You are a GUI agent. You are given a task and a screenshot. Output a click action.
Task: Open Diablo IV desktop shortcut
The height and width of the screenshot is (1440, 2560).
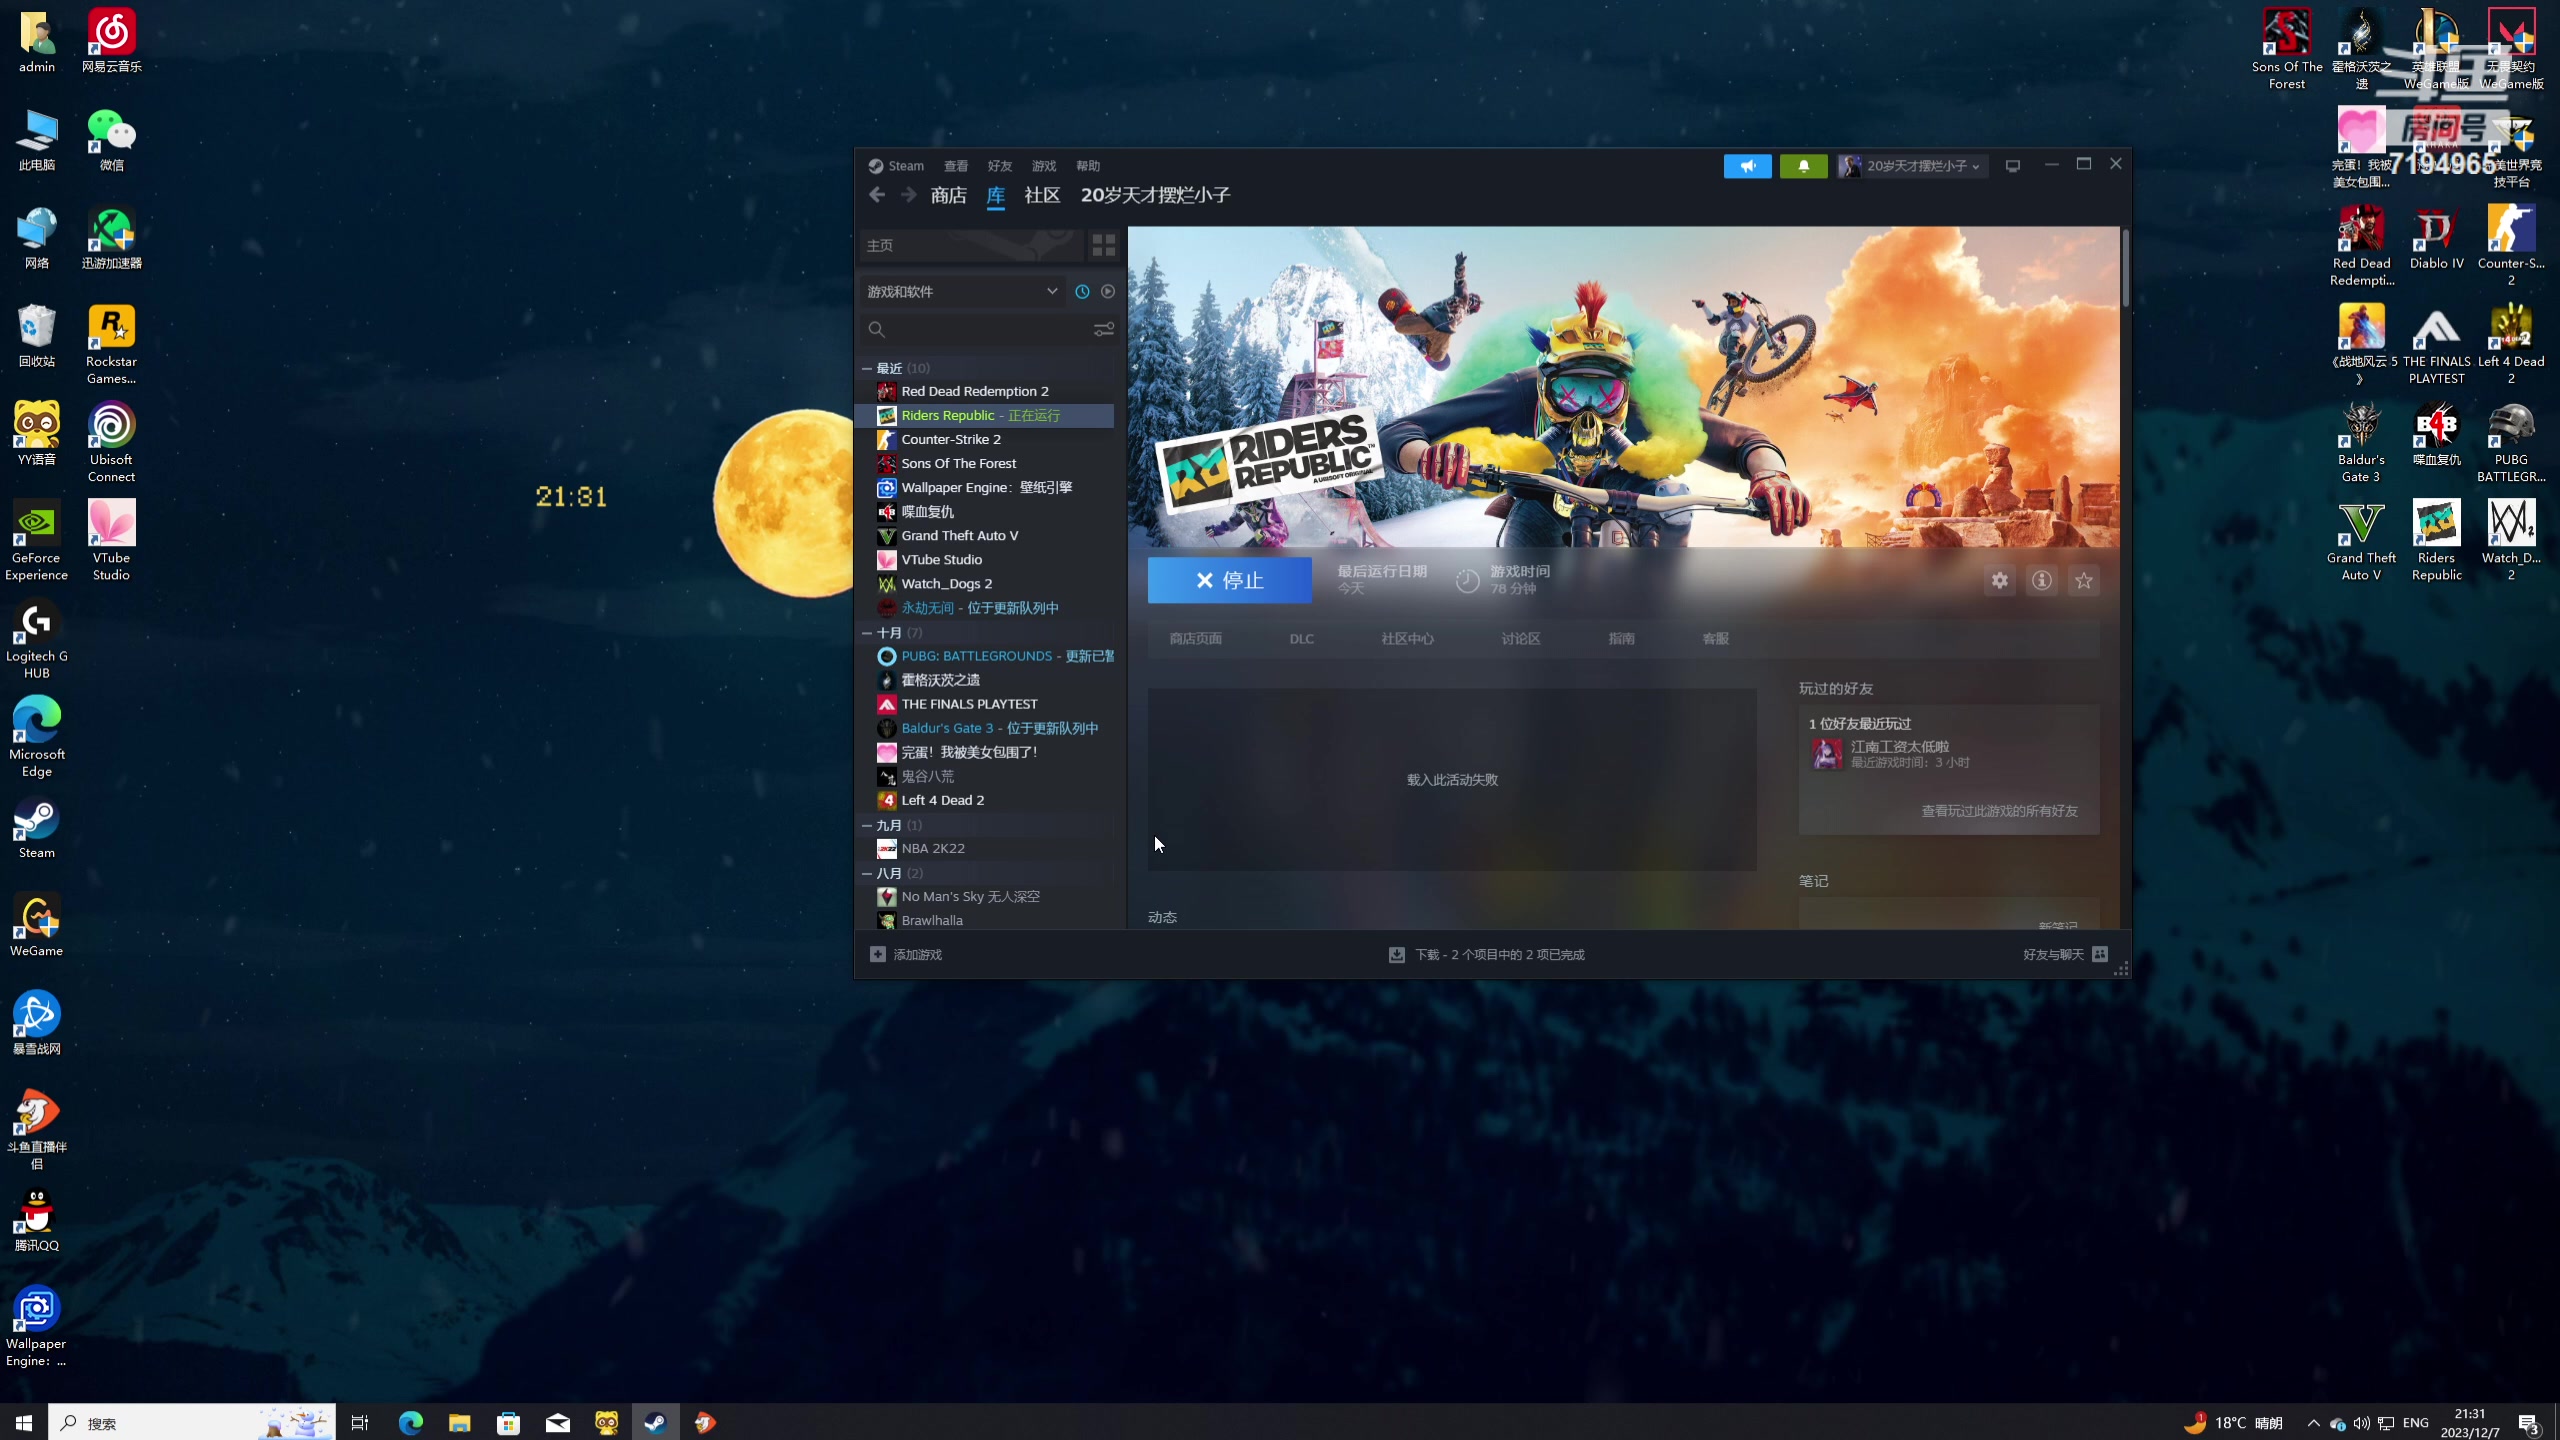tap(2436, 236)
